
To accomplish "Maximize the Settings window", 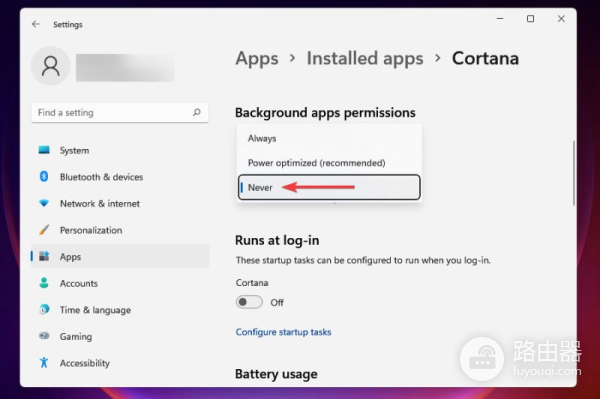I will click(x=530, y=18).
